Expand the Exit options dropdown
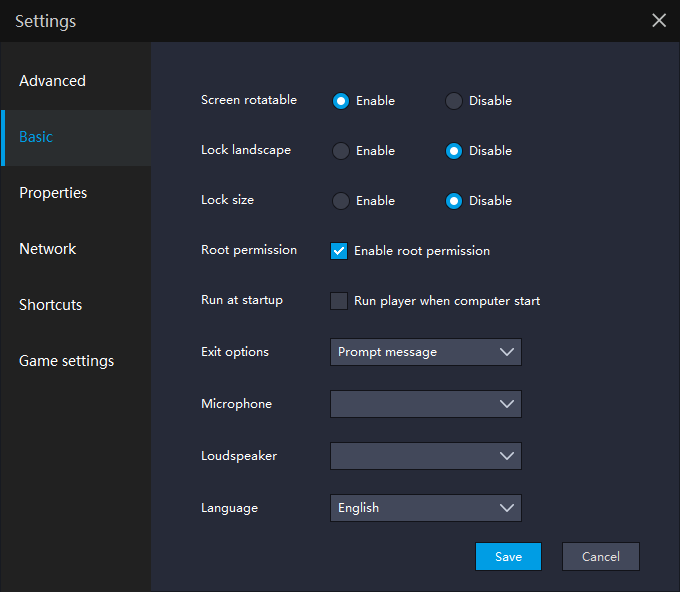Screen dimensions: 680x592 coord(425,352)
